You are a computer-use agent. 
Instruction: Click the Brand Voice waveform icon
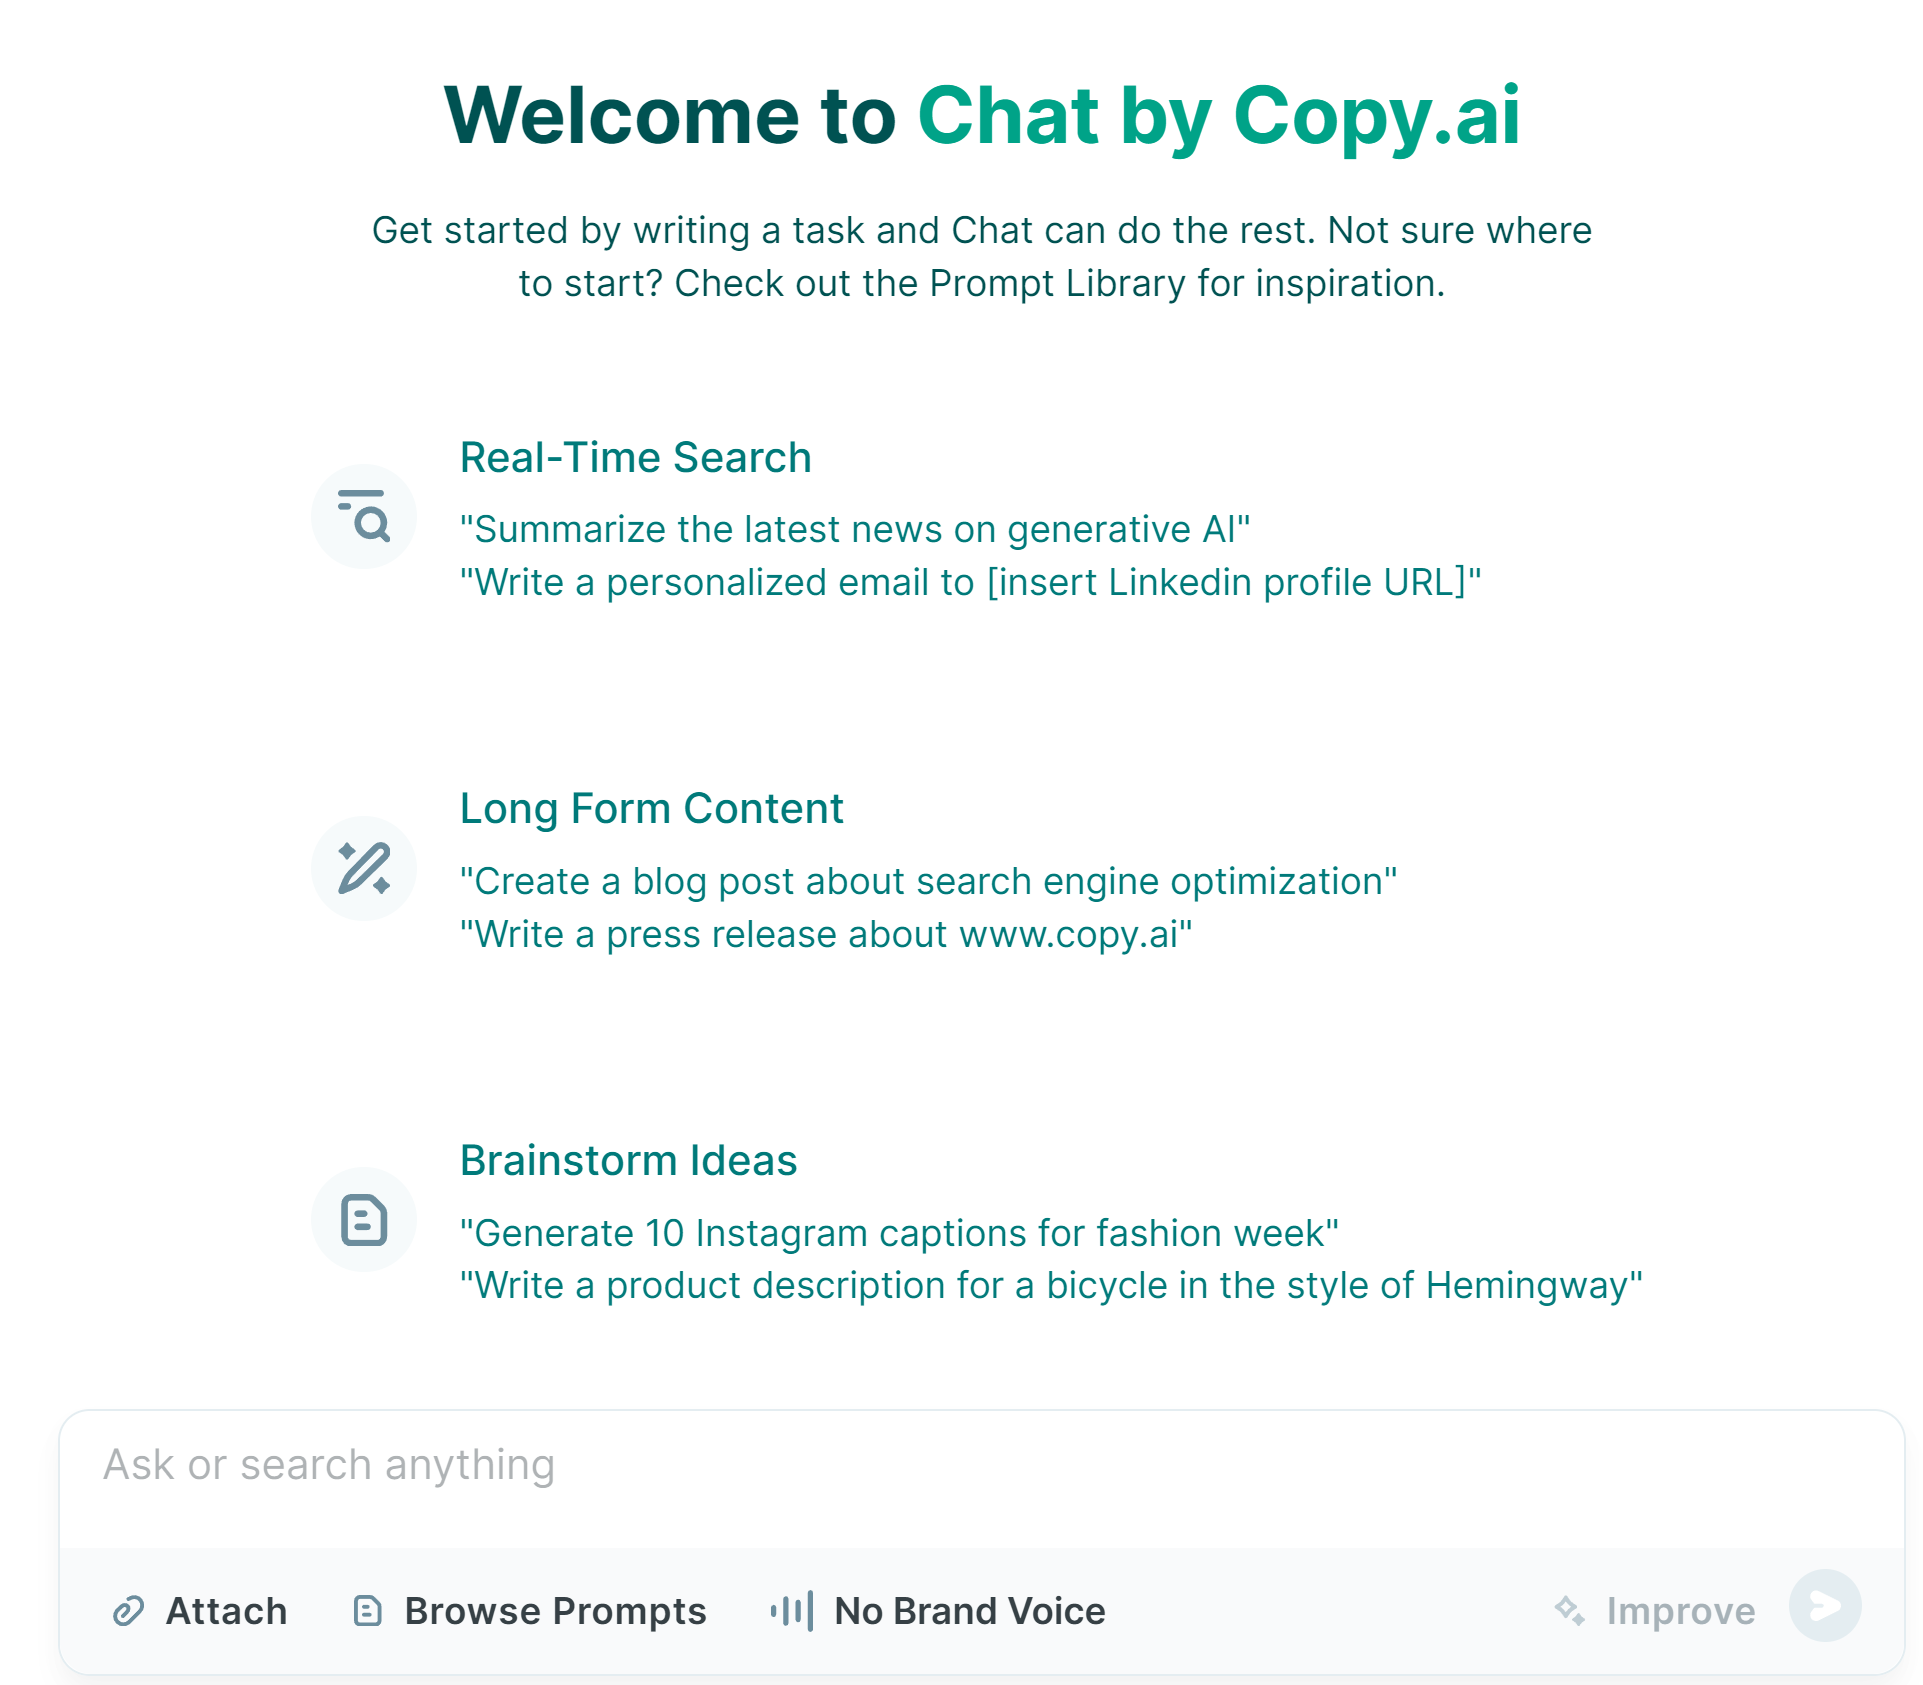click(791, 1611)
